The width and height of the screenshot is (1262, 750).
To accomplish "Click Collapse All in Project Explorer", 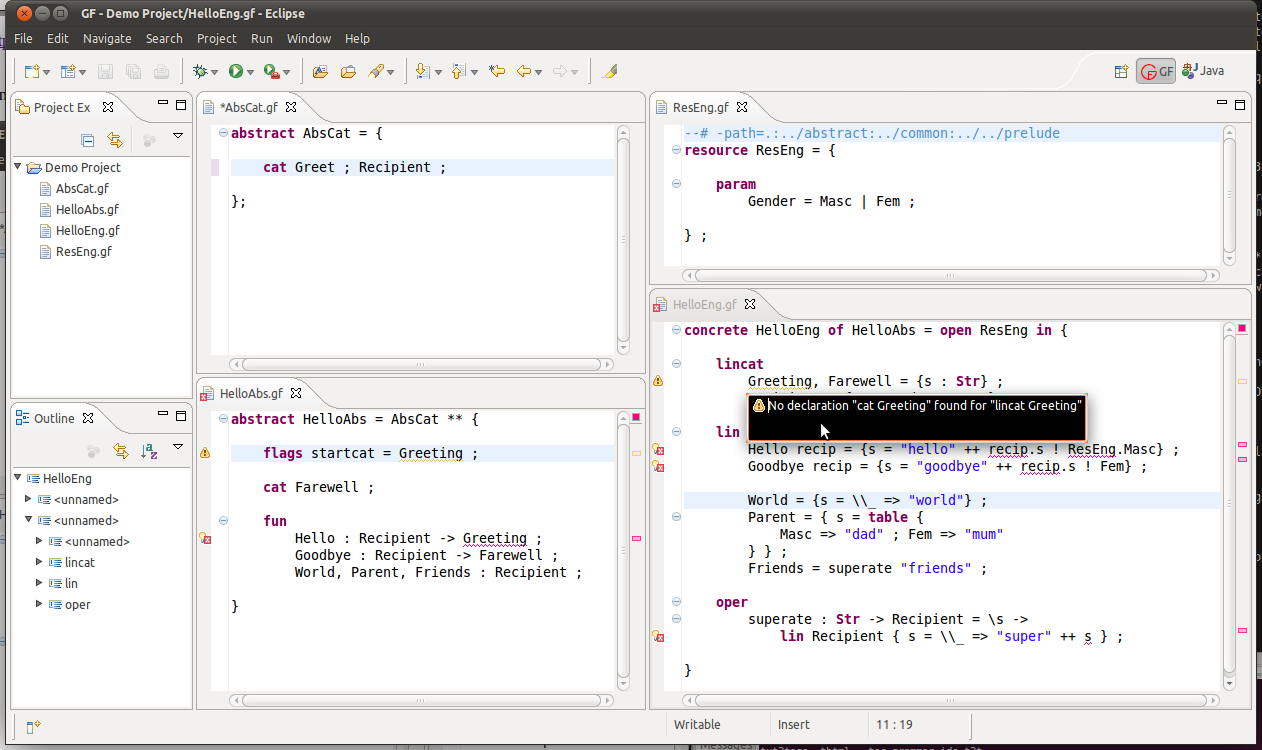I will click(88, 140).
